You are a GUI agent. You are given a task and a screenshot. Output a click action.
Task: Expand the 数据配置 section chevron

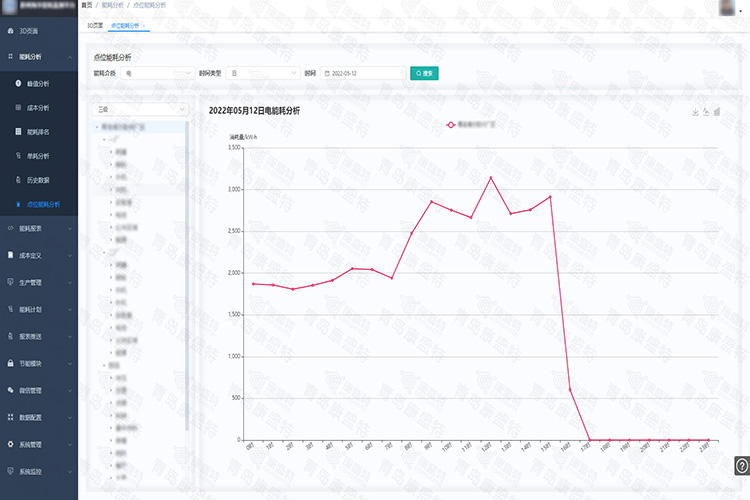(70, 418)
